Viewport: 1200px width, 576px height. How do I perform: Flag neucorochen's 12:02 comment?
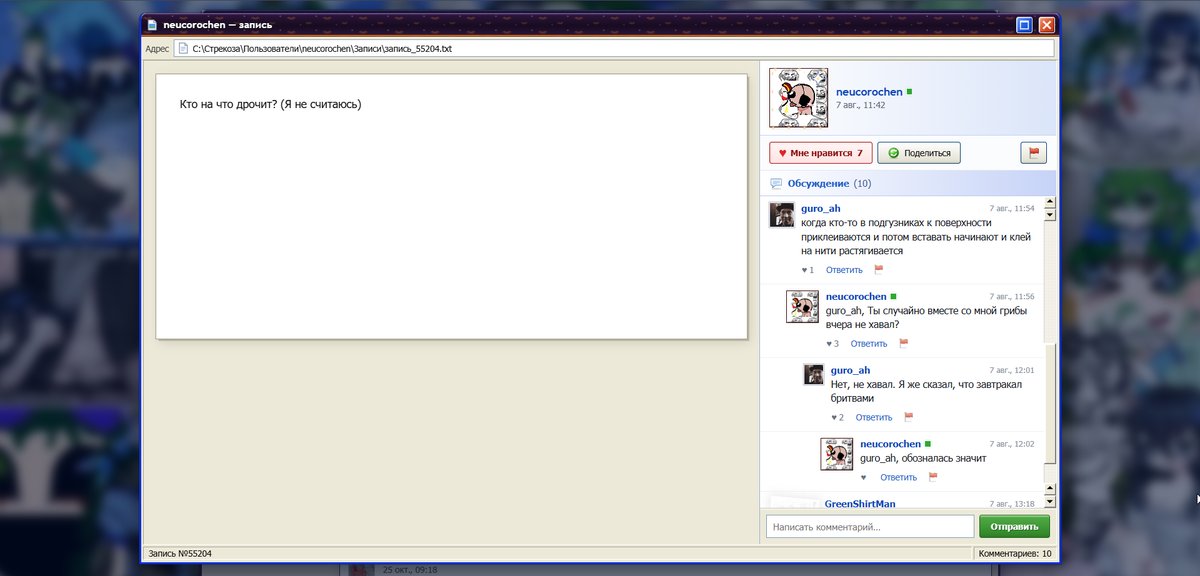pos(933,478)
